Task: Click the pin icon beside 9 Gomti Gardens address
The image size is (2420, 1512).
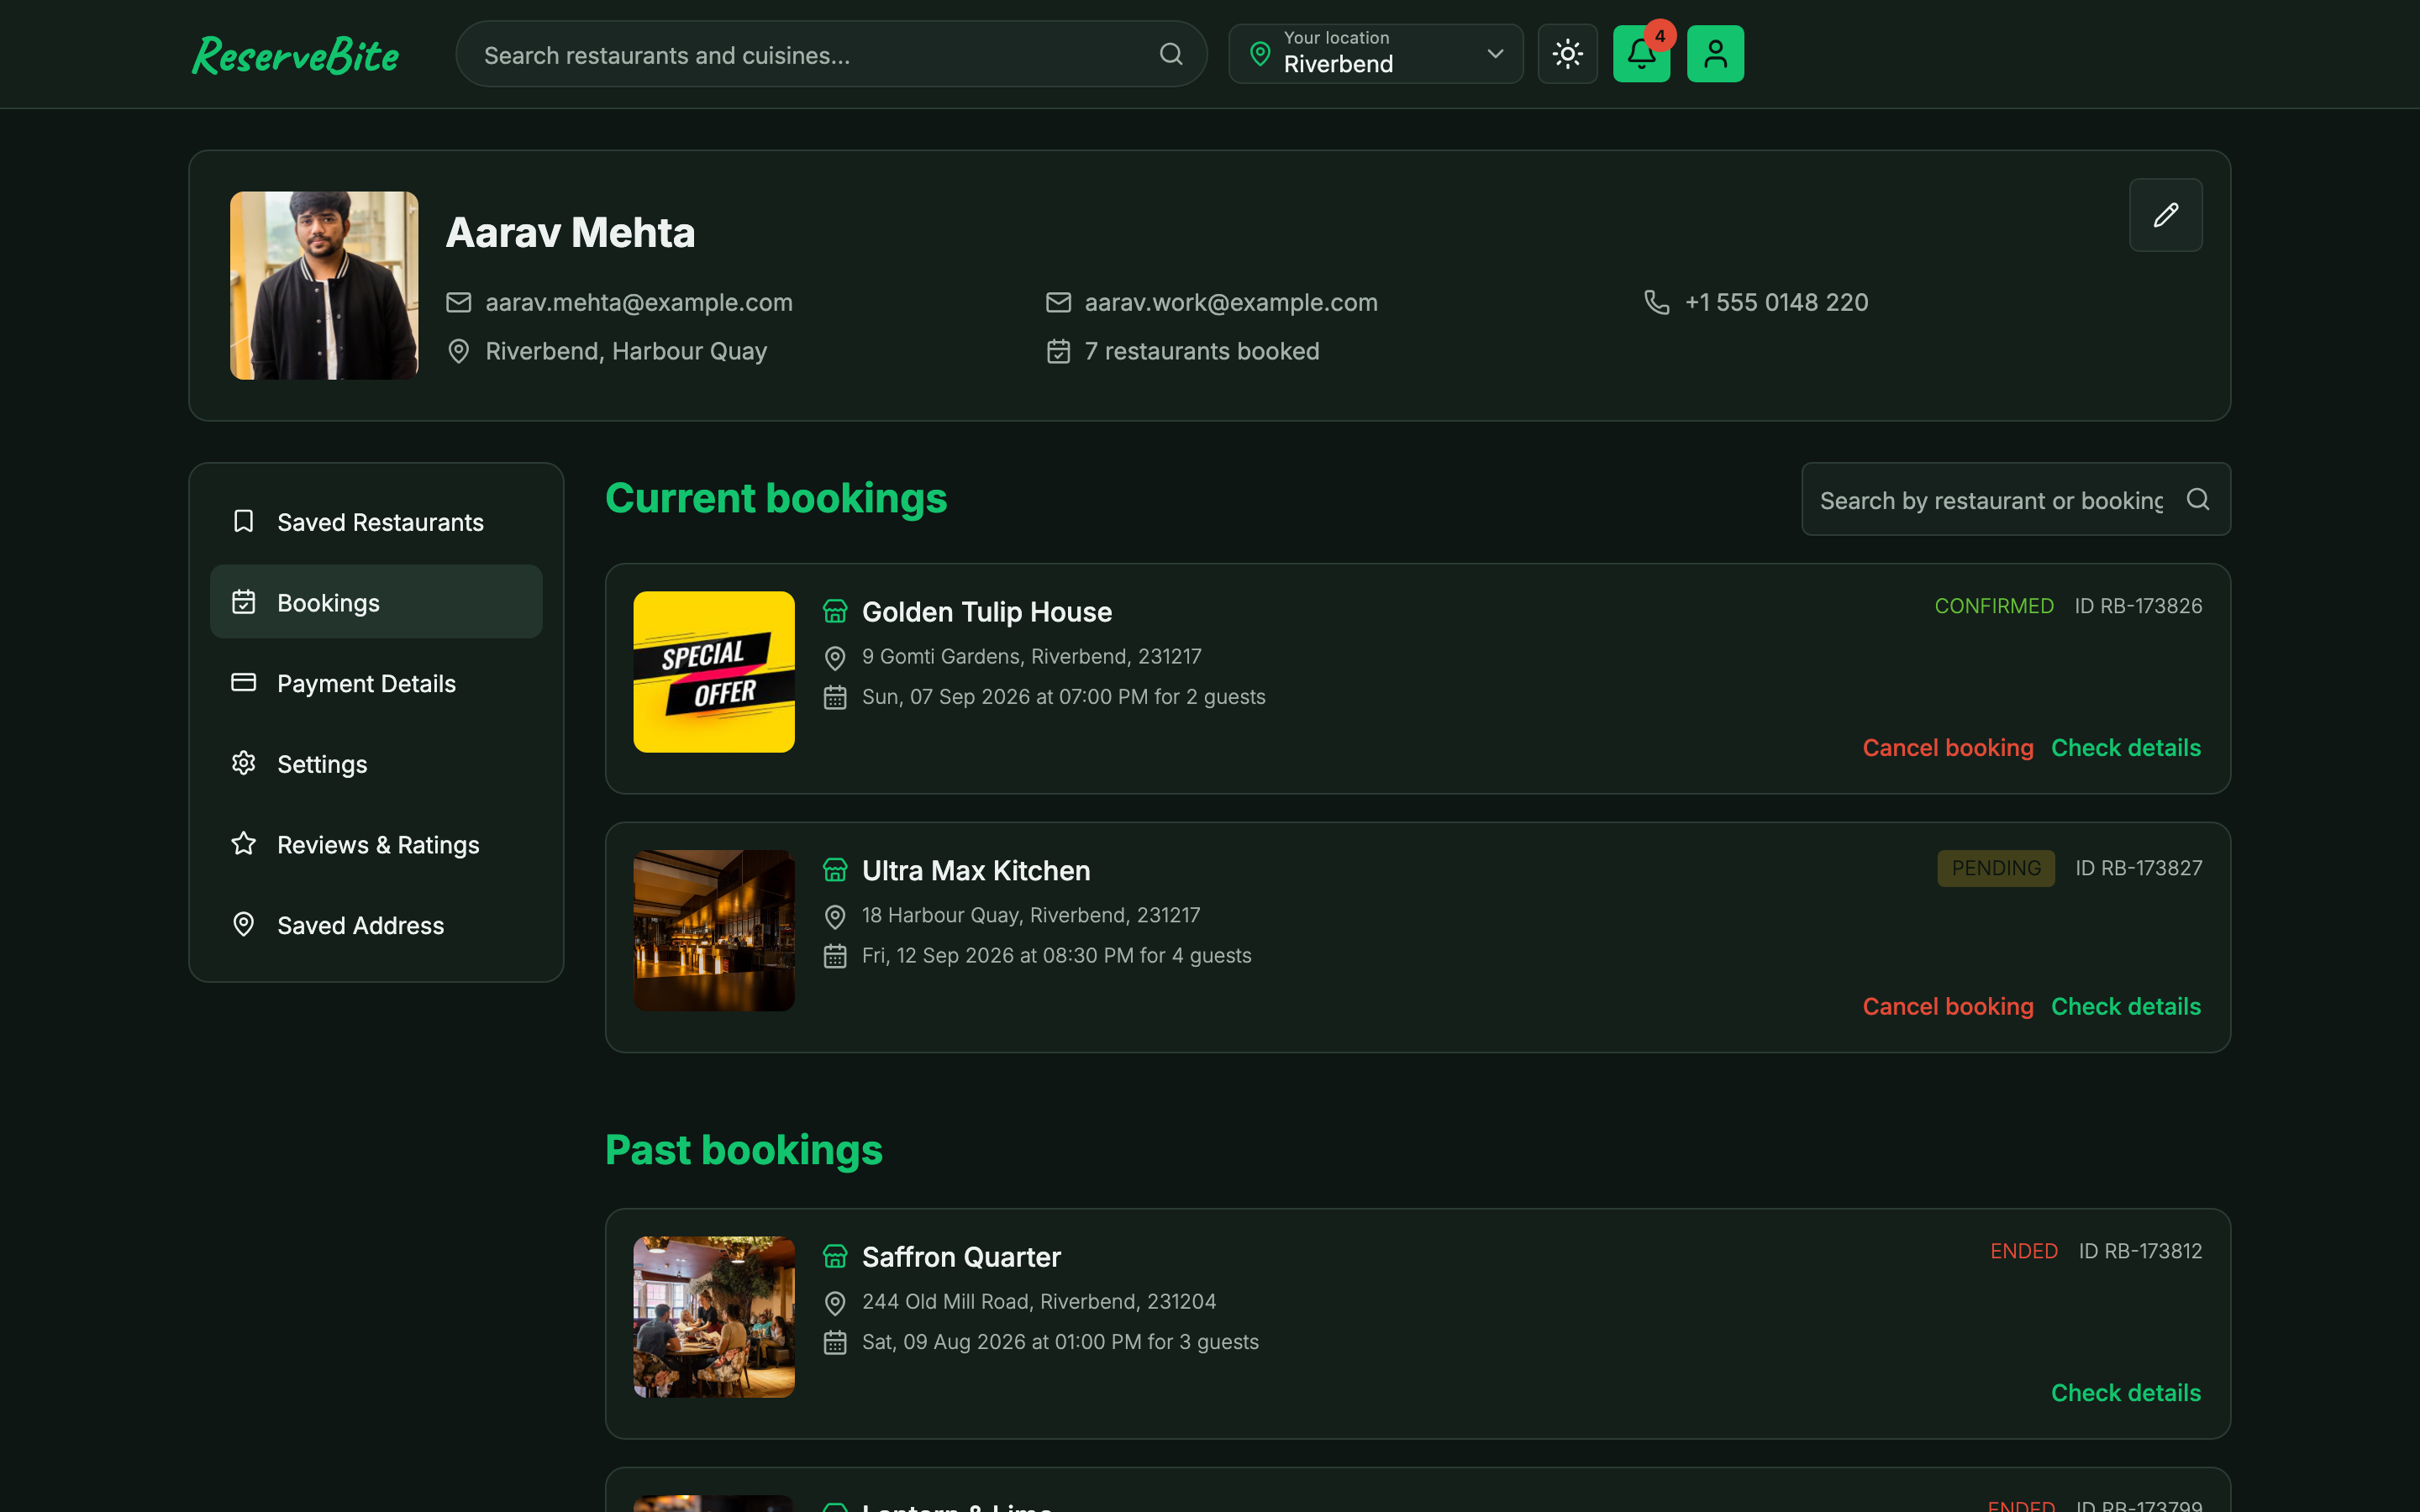Action: pyautogui.click(x=835, y=657)
